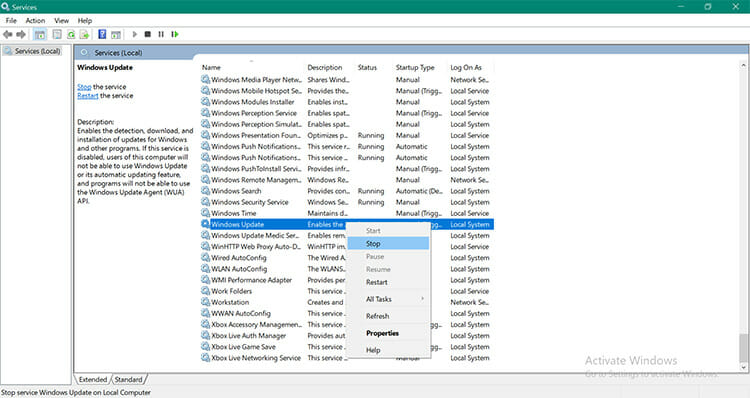
Task: Open the View menu
Action: click(x=62, y=21)
